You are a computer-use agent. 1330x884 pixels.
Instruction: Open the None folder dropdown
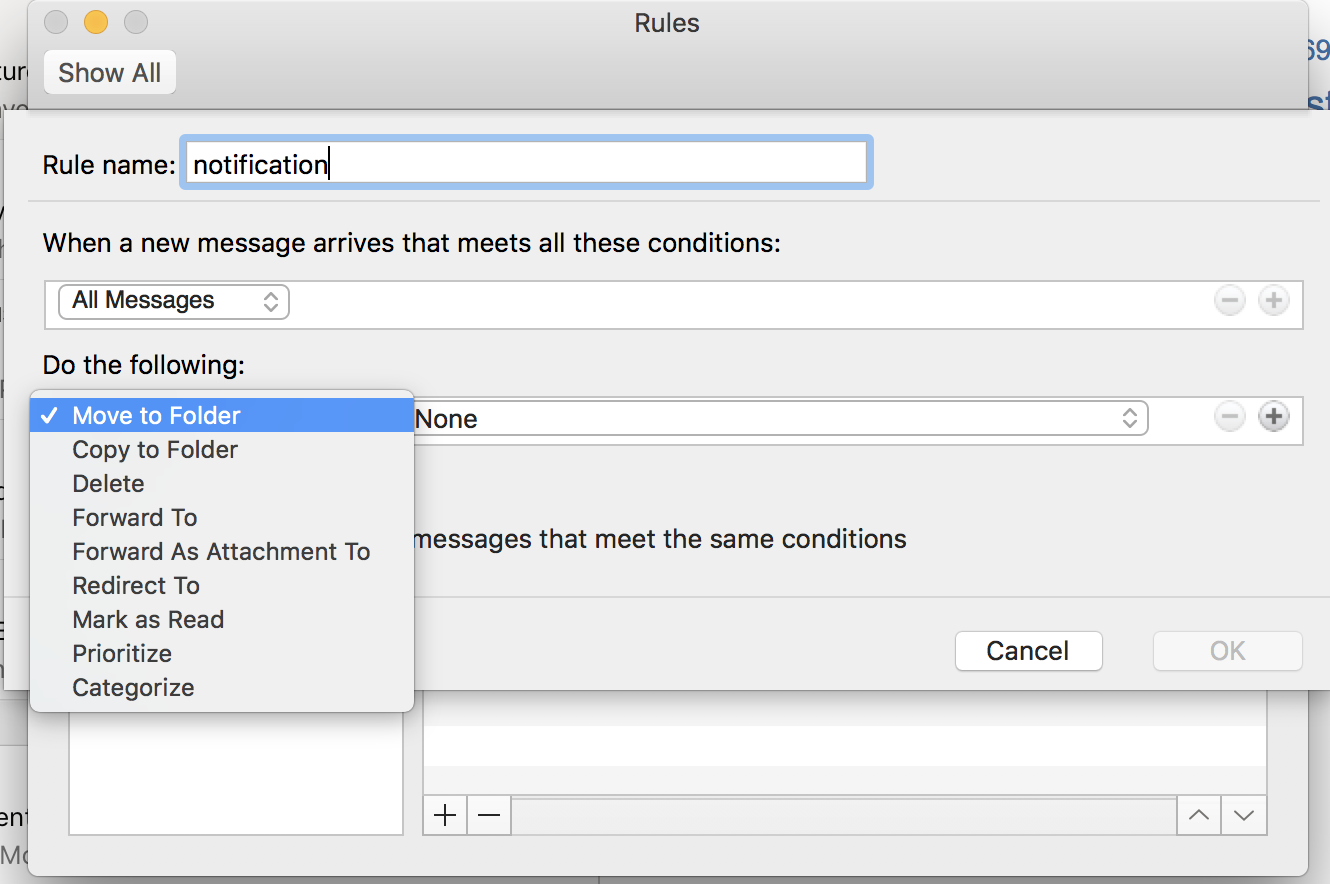click(x=780, y=418)
